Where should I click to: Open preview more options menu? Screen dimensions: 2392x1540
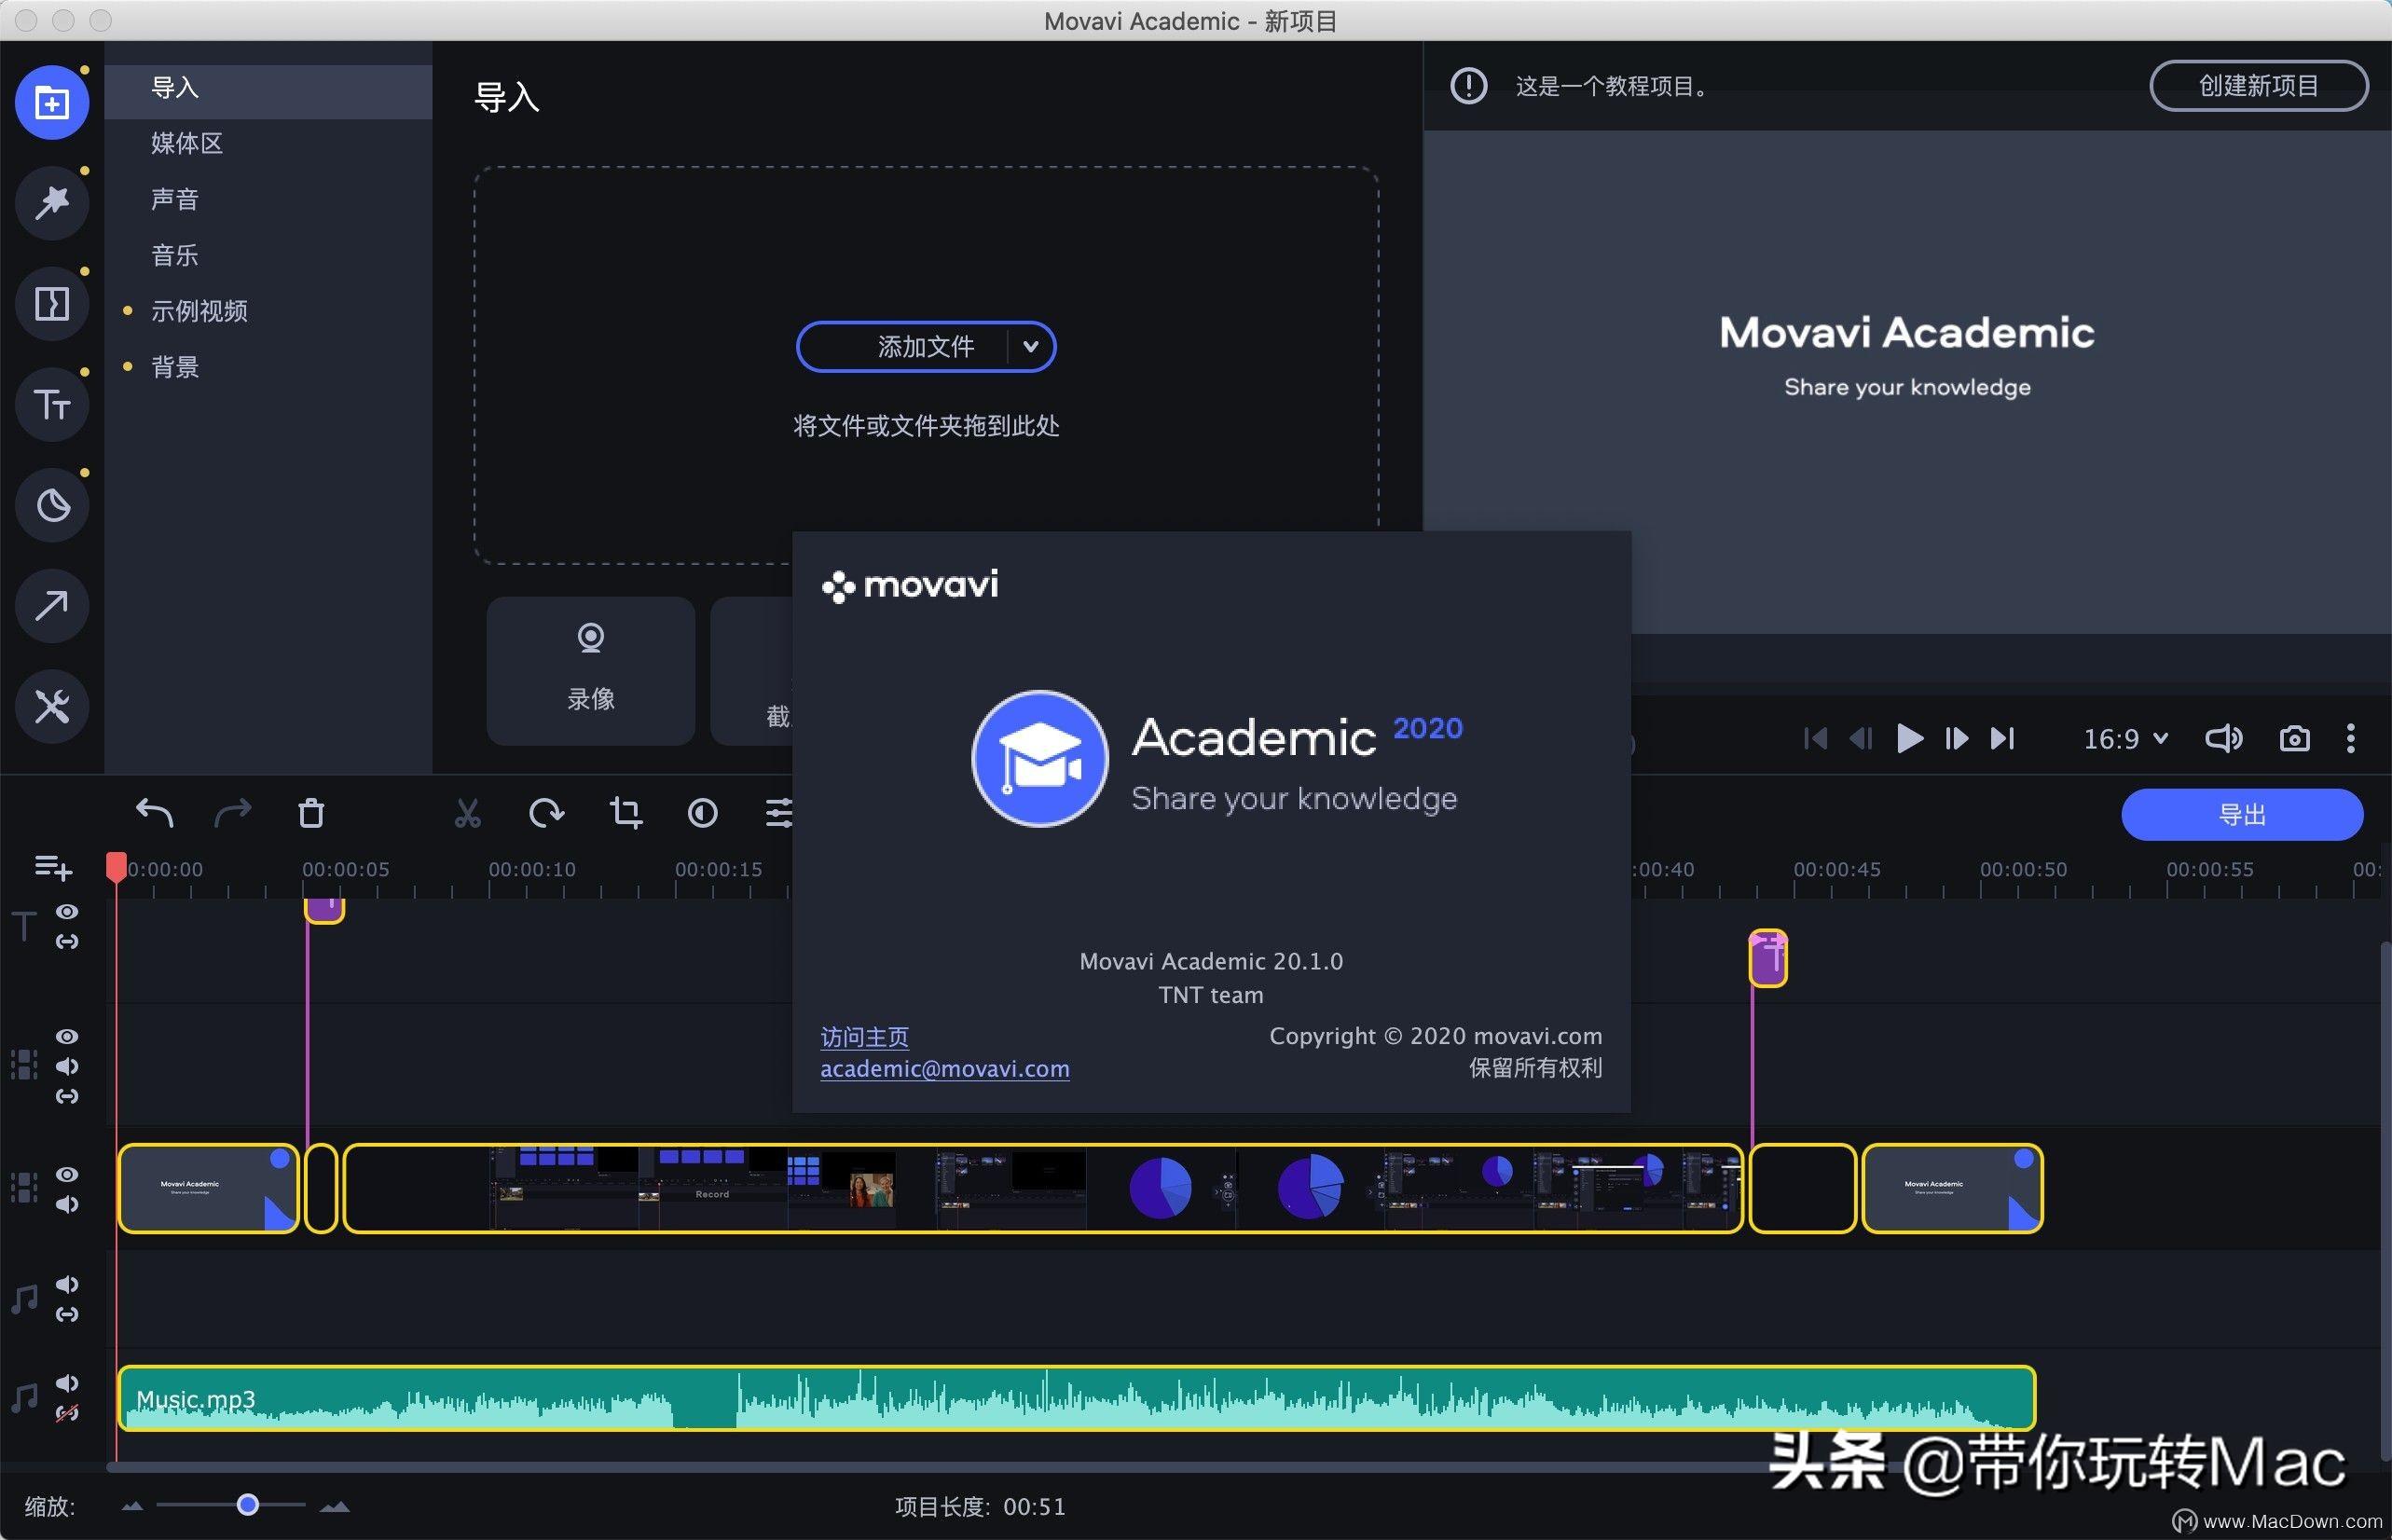click(2350, 739)
